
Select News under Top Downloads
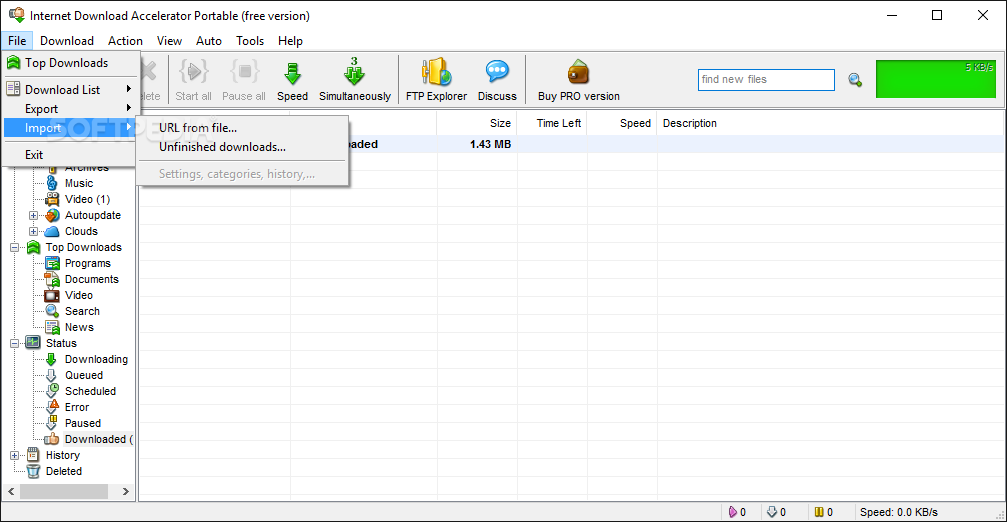[79, 327]
